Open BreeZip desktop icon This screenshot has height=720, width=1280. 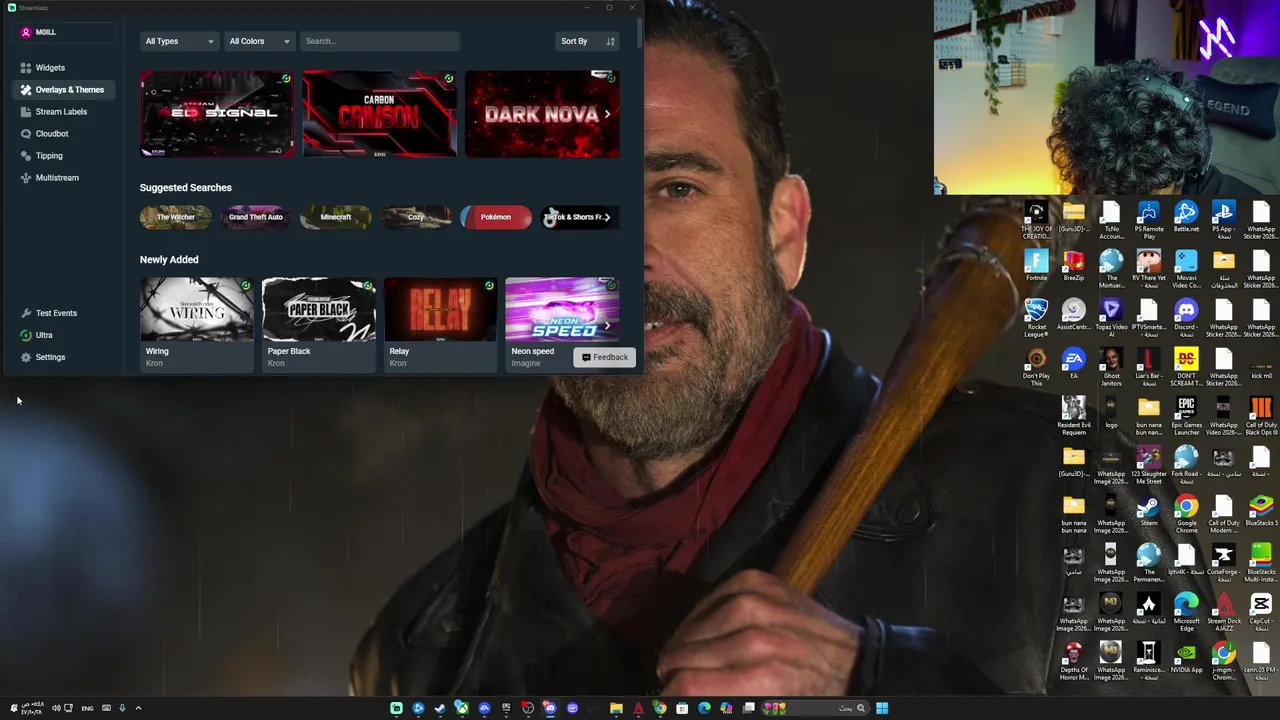(x=1073, y=267)
